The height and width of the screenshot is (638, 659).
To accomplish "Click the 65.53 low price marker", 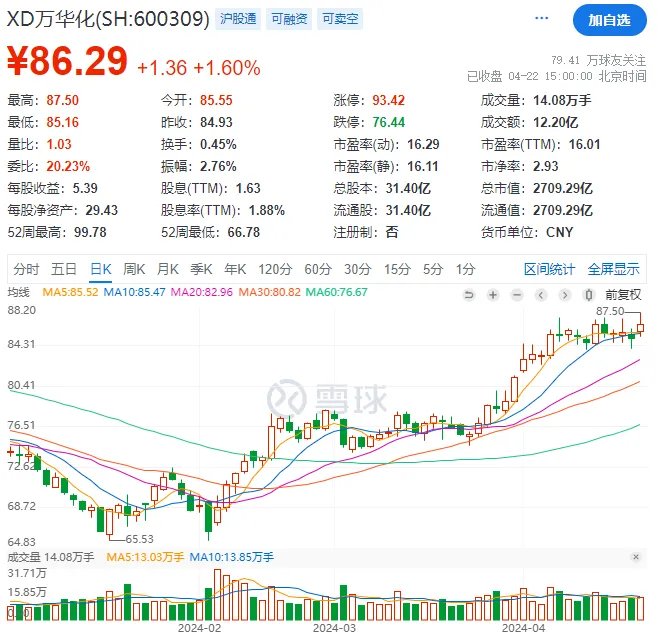I will (x=140, y=539).
